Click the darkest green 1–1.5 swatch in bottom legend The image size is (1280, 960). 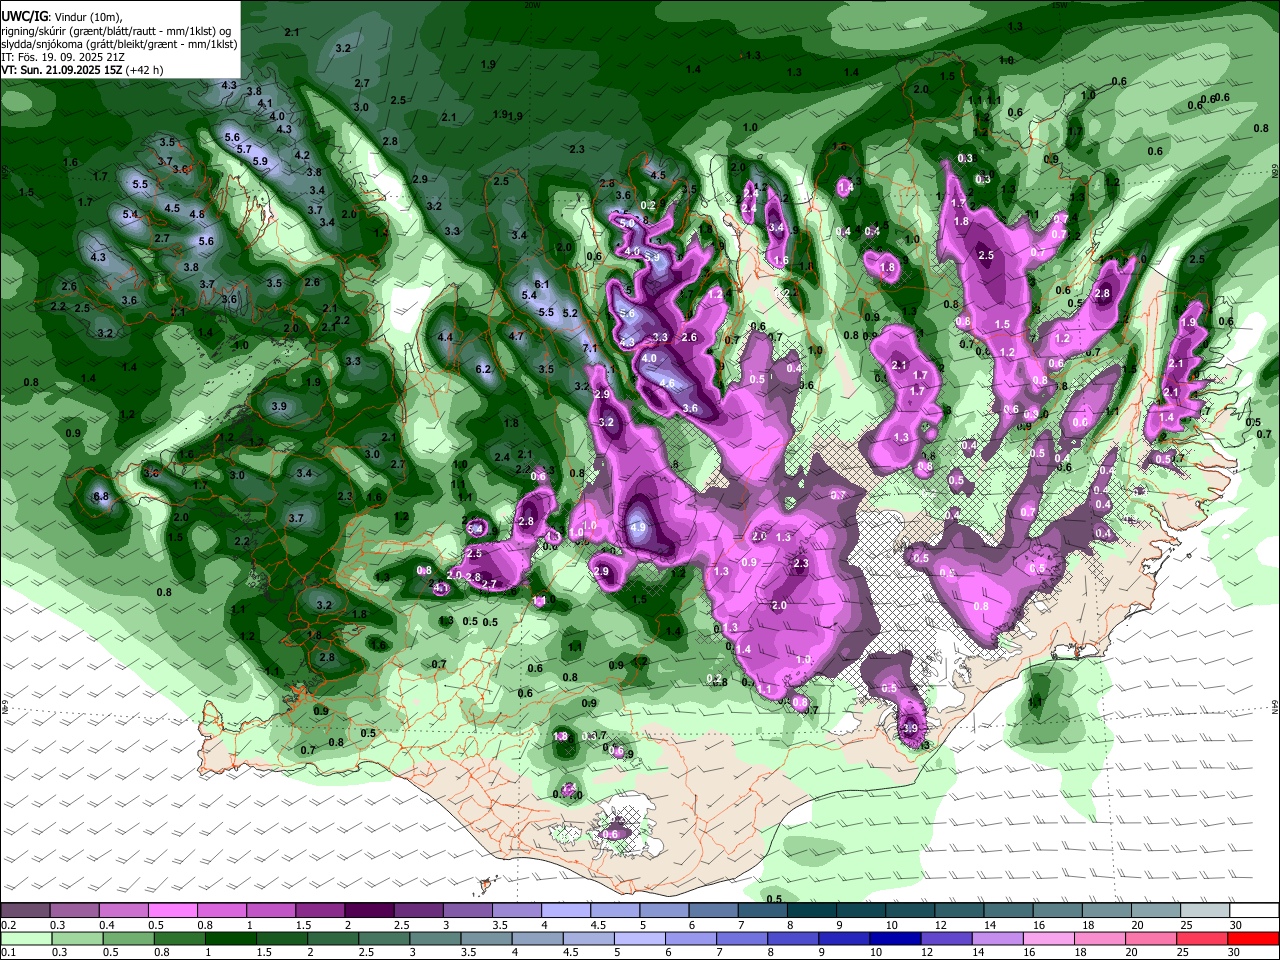231,938
